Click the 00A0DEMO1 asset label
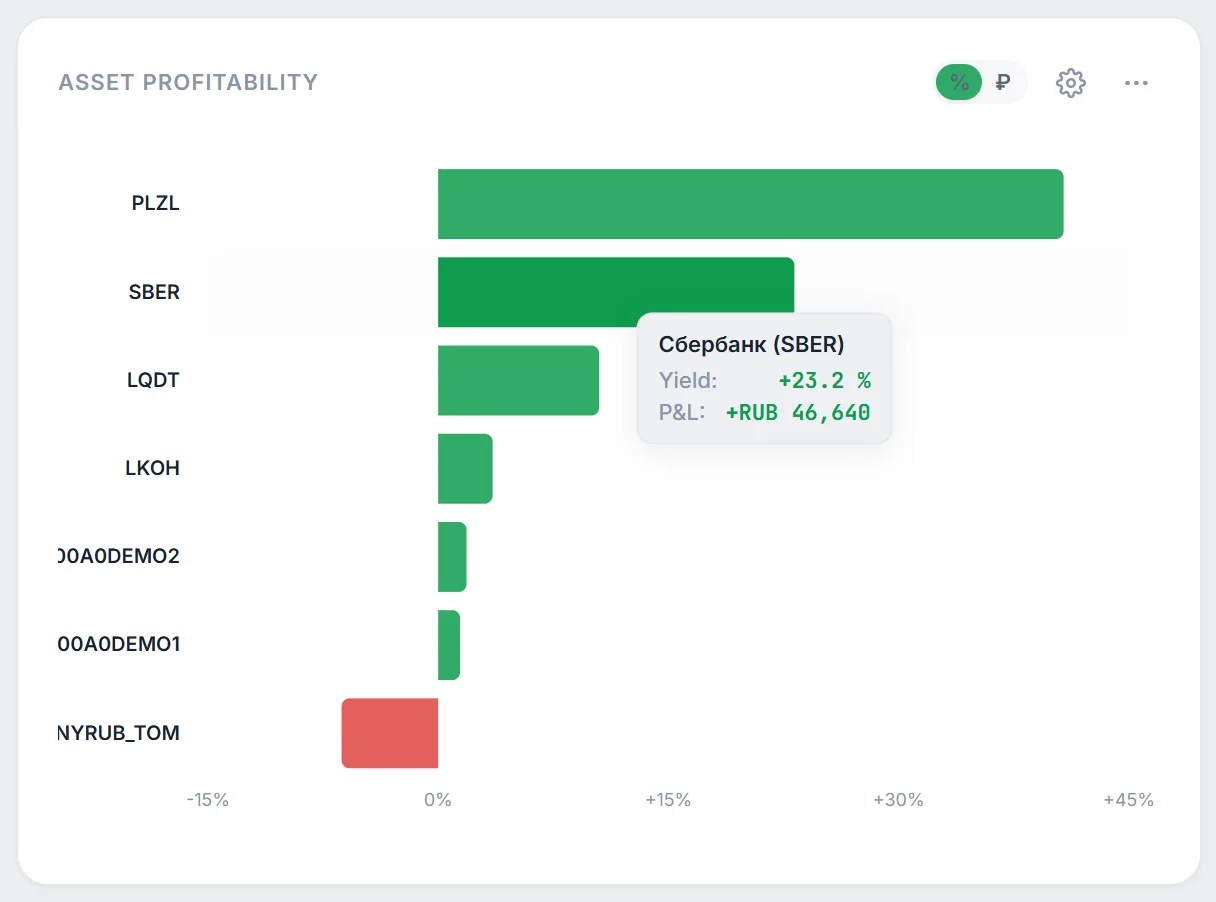The height and width of the screenshot is (902, 1216). (x=119, y=644)
